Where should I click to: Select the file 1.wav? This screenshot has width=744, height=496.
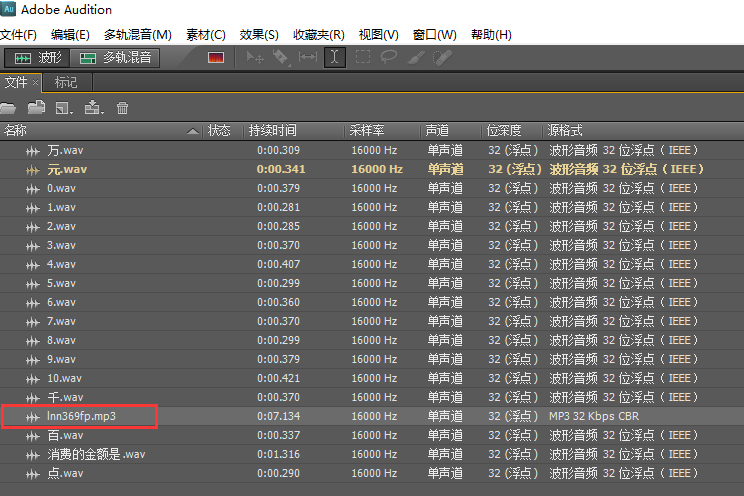point(372,207)
